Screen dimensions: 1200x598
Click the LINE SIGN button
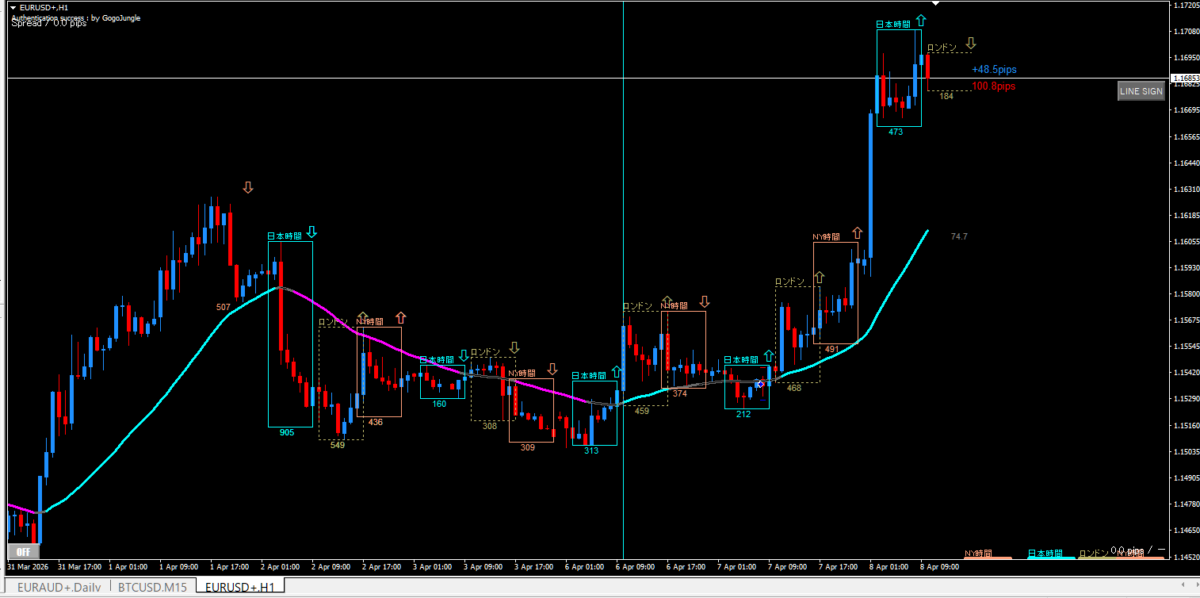[1140, 91]
